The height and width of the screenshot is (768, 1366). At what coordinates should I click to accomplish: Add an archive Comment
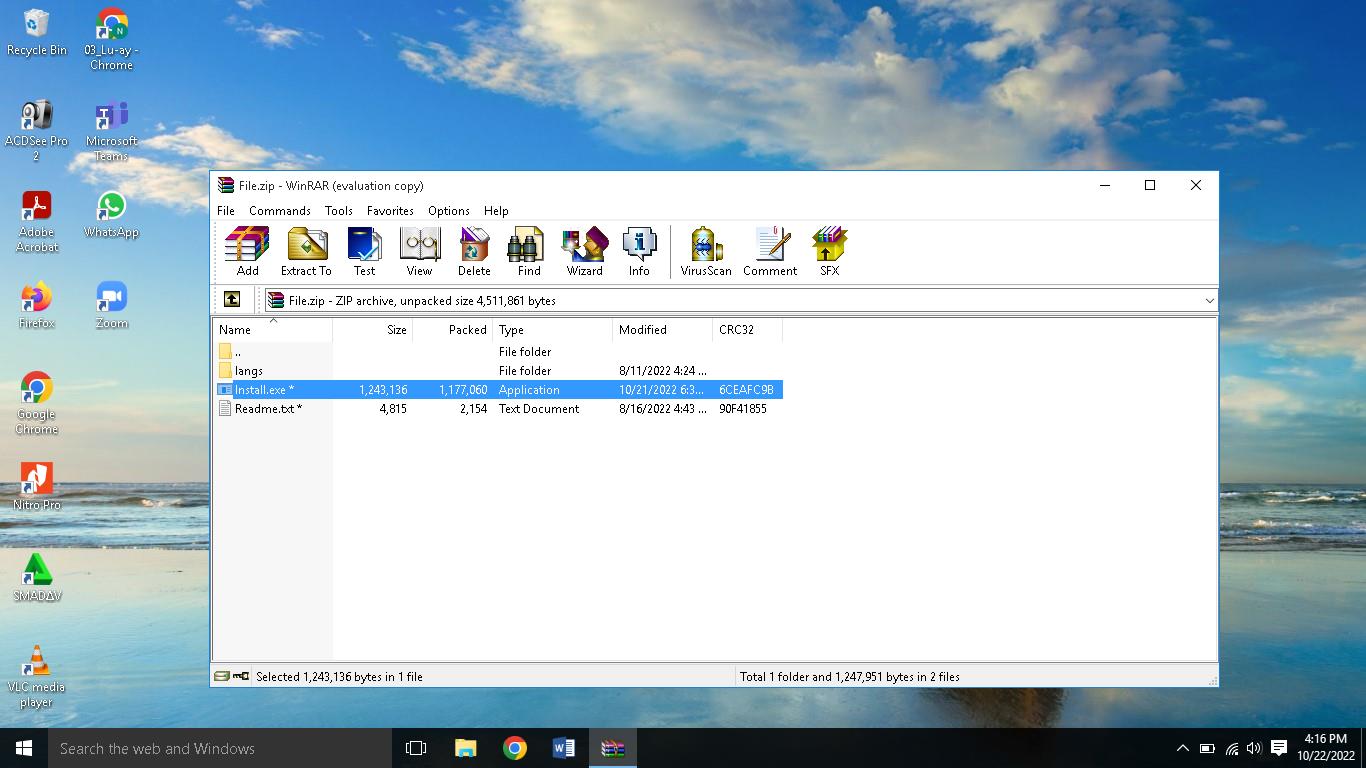770,251
